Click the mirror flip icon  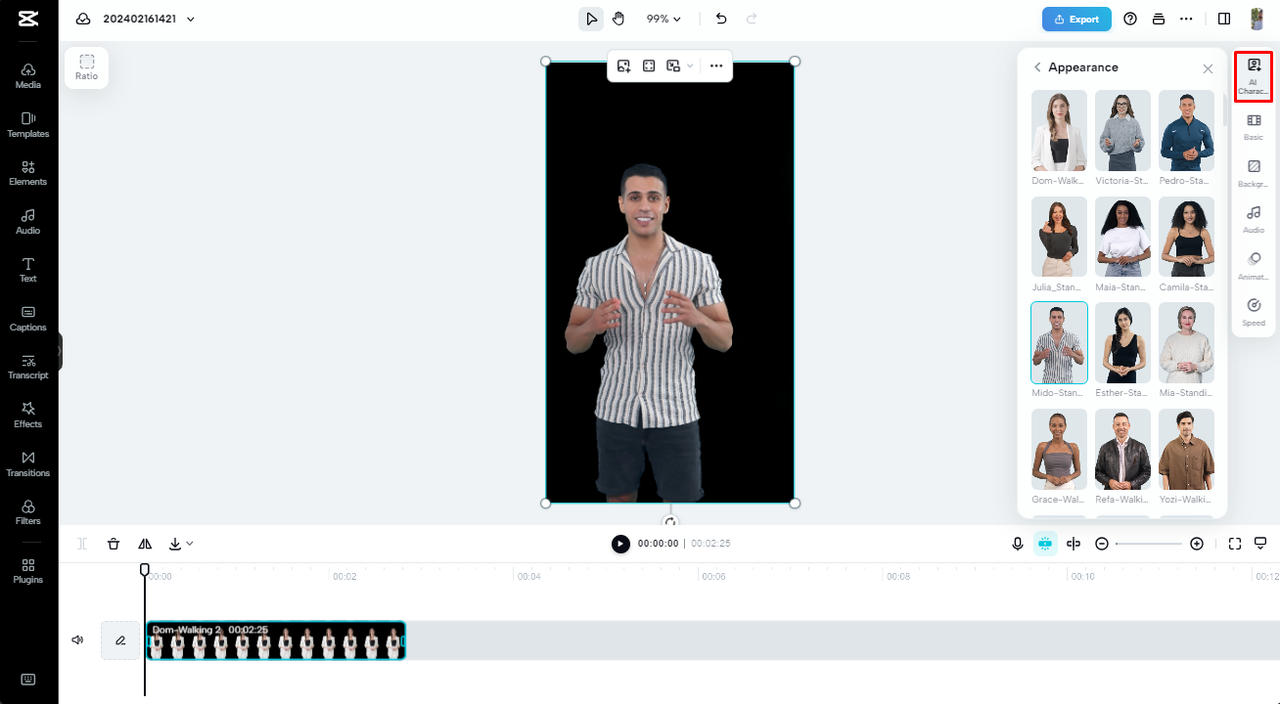145,544
